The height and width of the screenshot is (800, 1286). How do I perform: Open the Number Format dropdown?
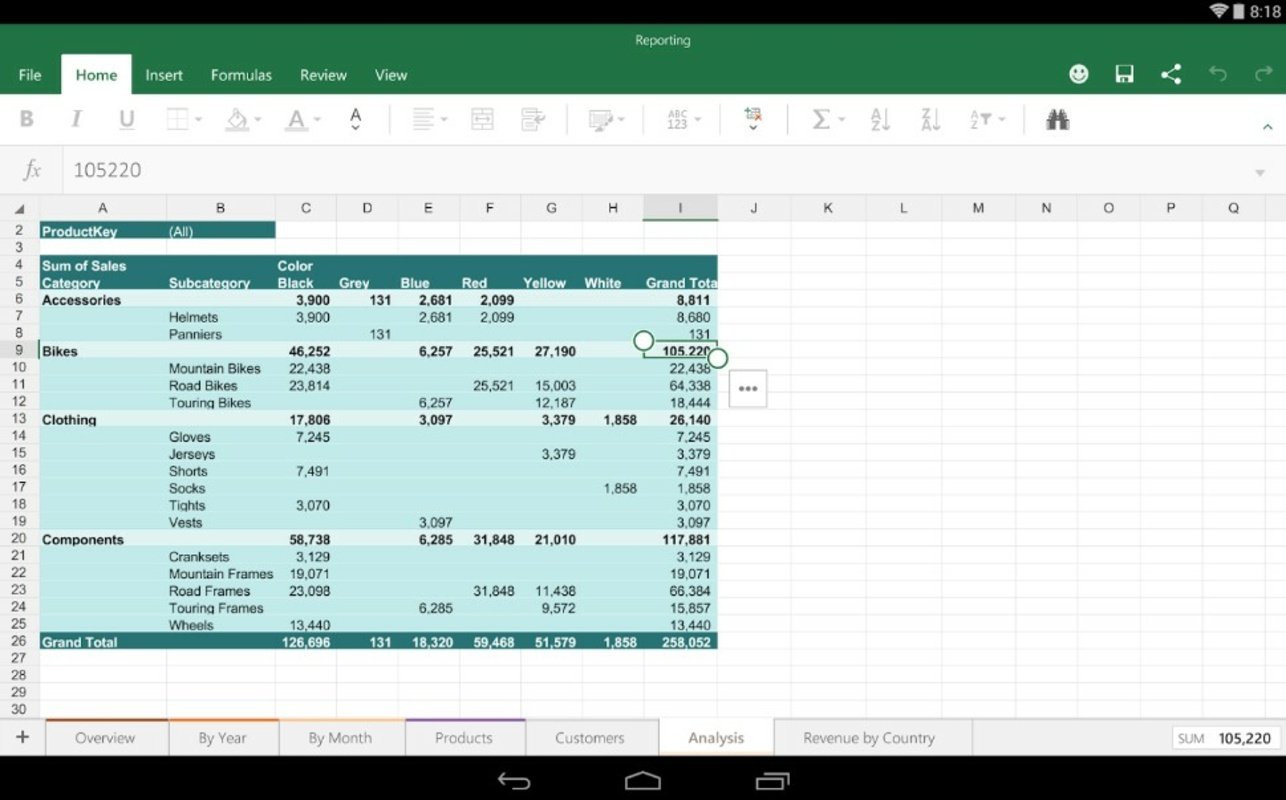coord(680,119)
